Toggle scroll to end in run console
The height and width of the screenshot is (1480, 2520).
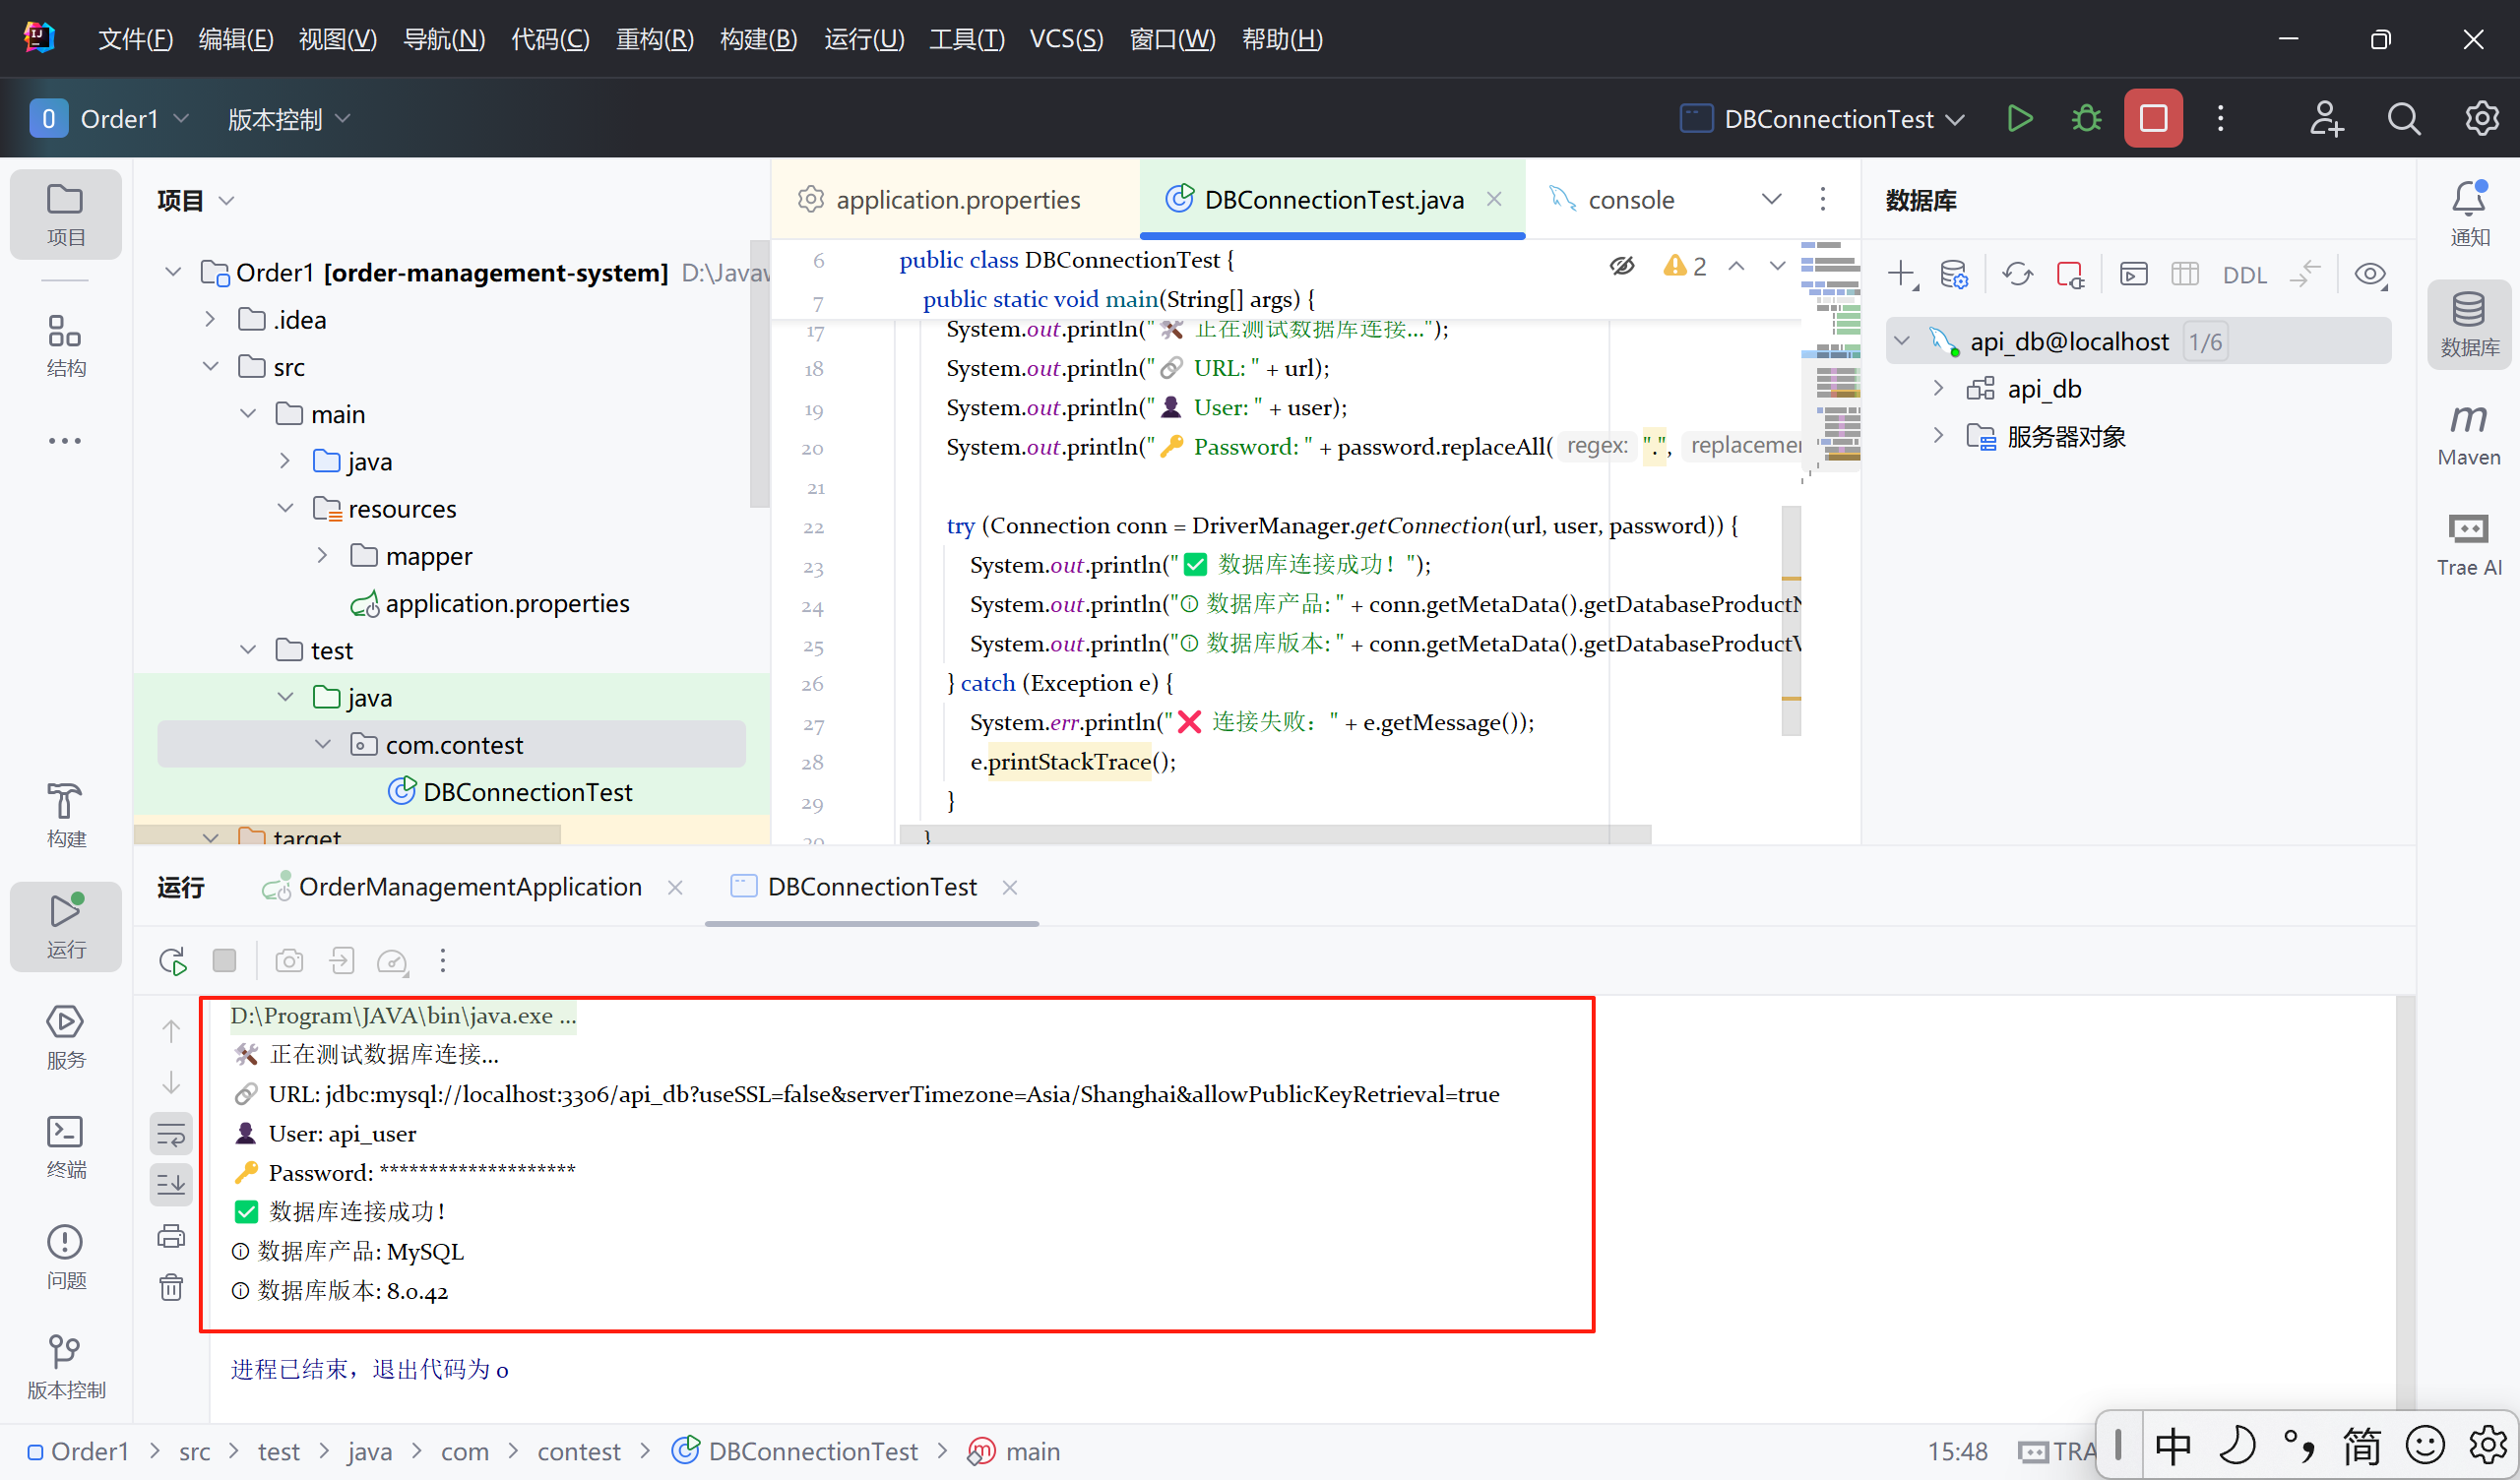tap(171, 1185)
